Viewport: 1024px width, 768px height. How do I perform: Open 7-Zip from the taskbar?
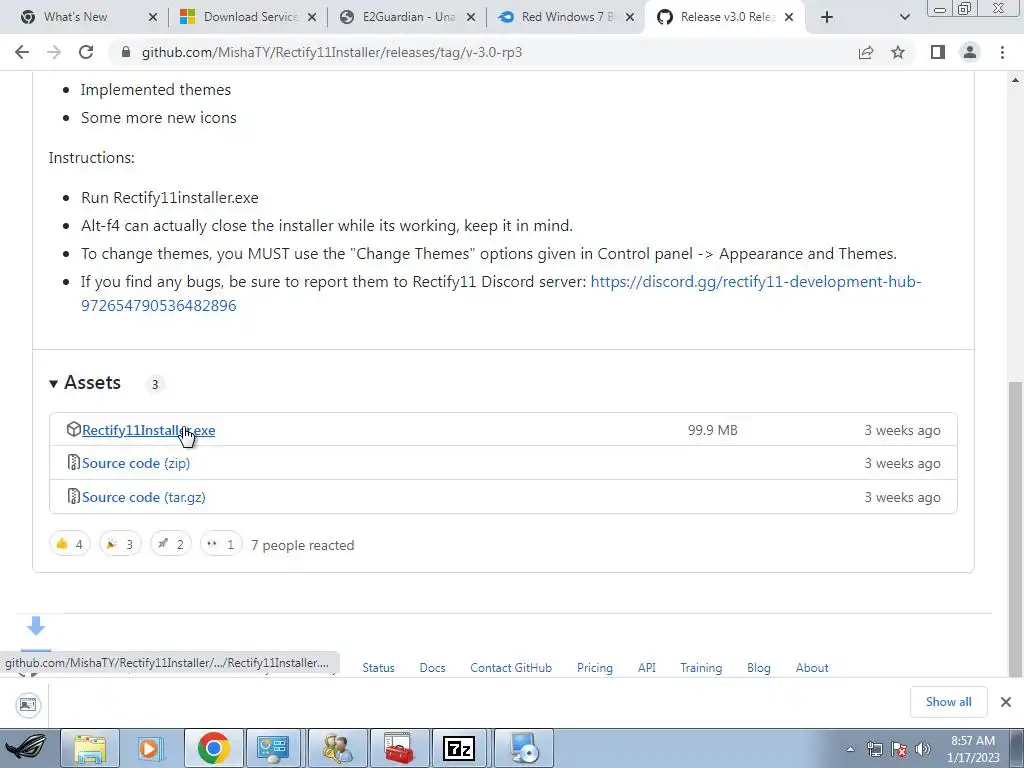coord(458,748)
